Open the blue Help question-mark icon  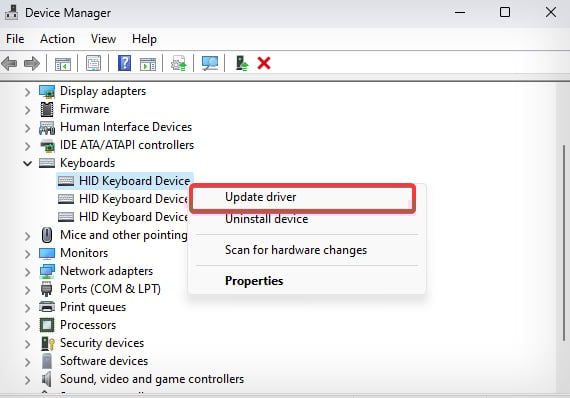click(x=124, y=63)
